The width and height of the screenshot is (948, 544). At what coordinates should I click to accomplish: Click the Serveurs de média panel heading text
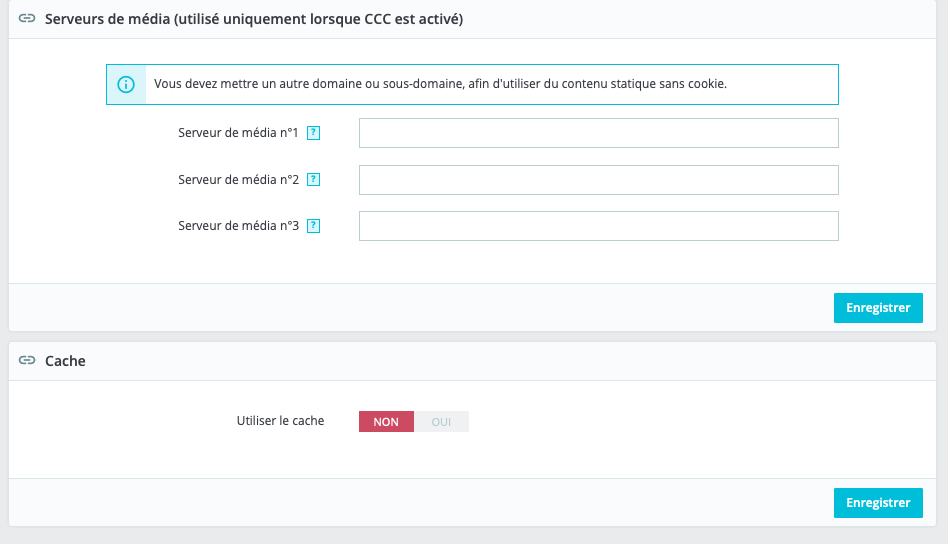click(253, 19)
